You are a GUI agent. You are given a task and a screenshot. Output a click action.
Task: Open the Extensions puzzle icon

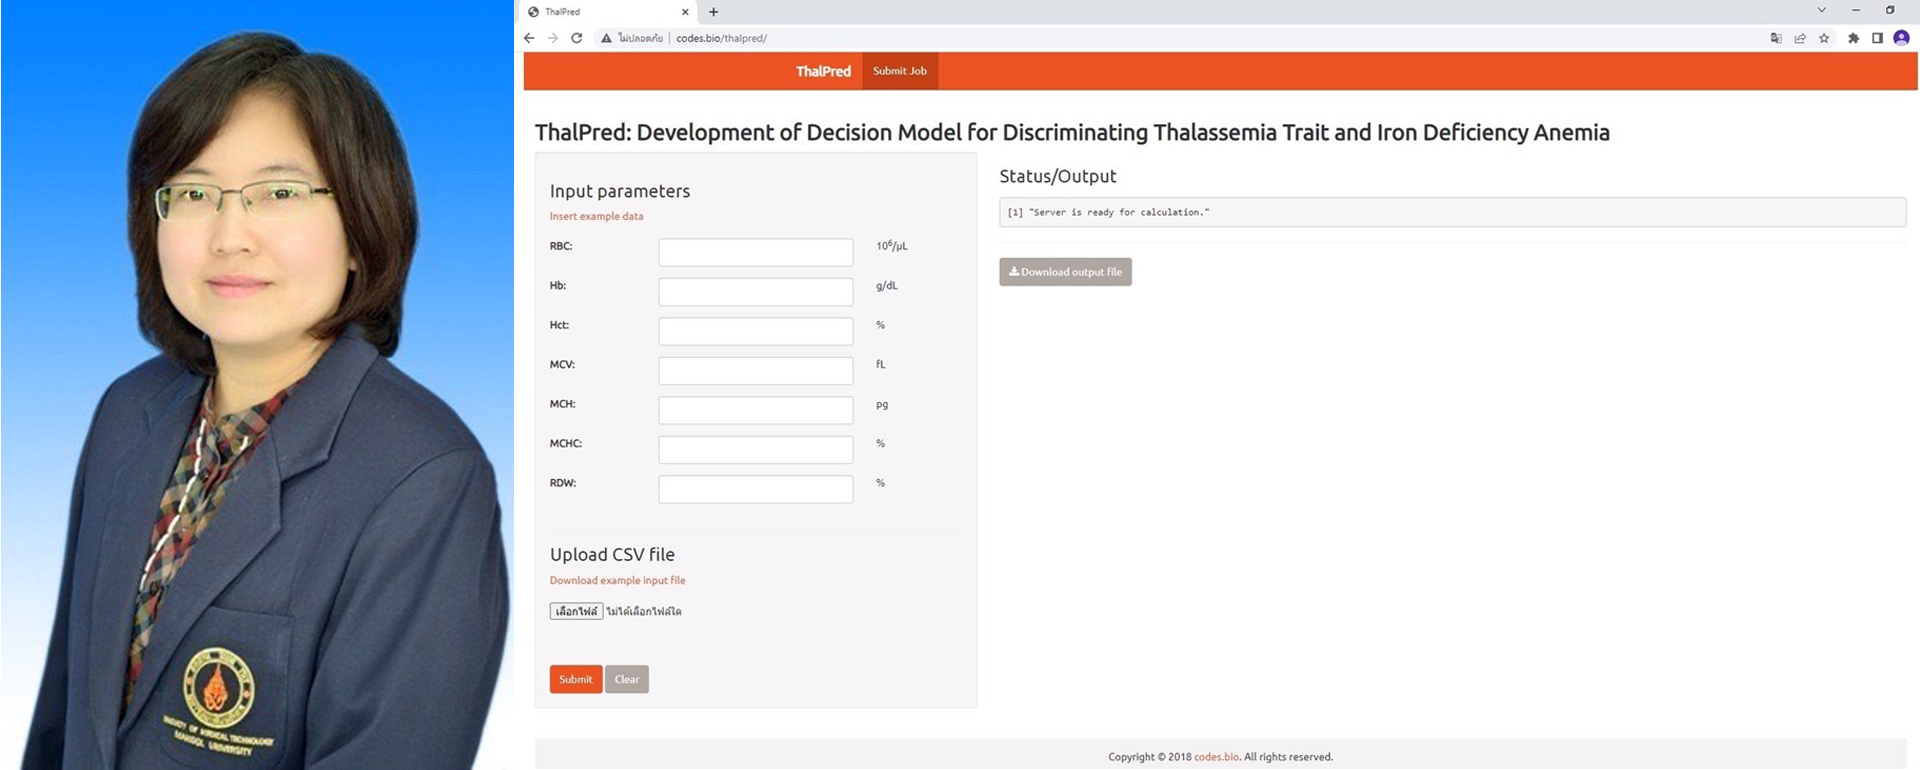click(1853, 38)
